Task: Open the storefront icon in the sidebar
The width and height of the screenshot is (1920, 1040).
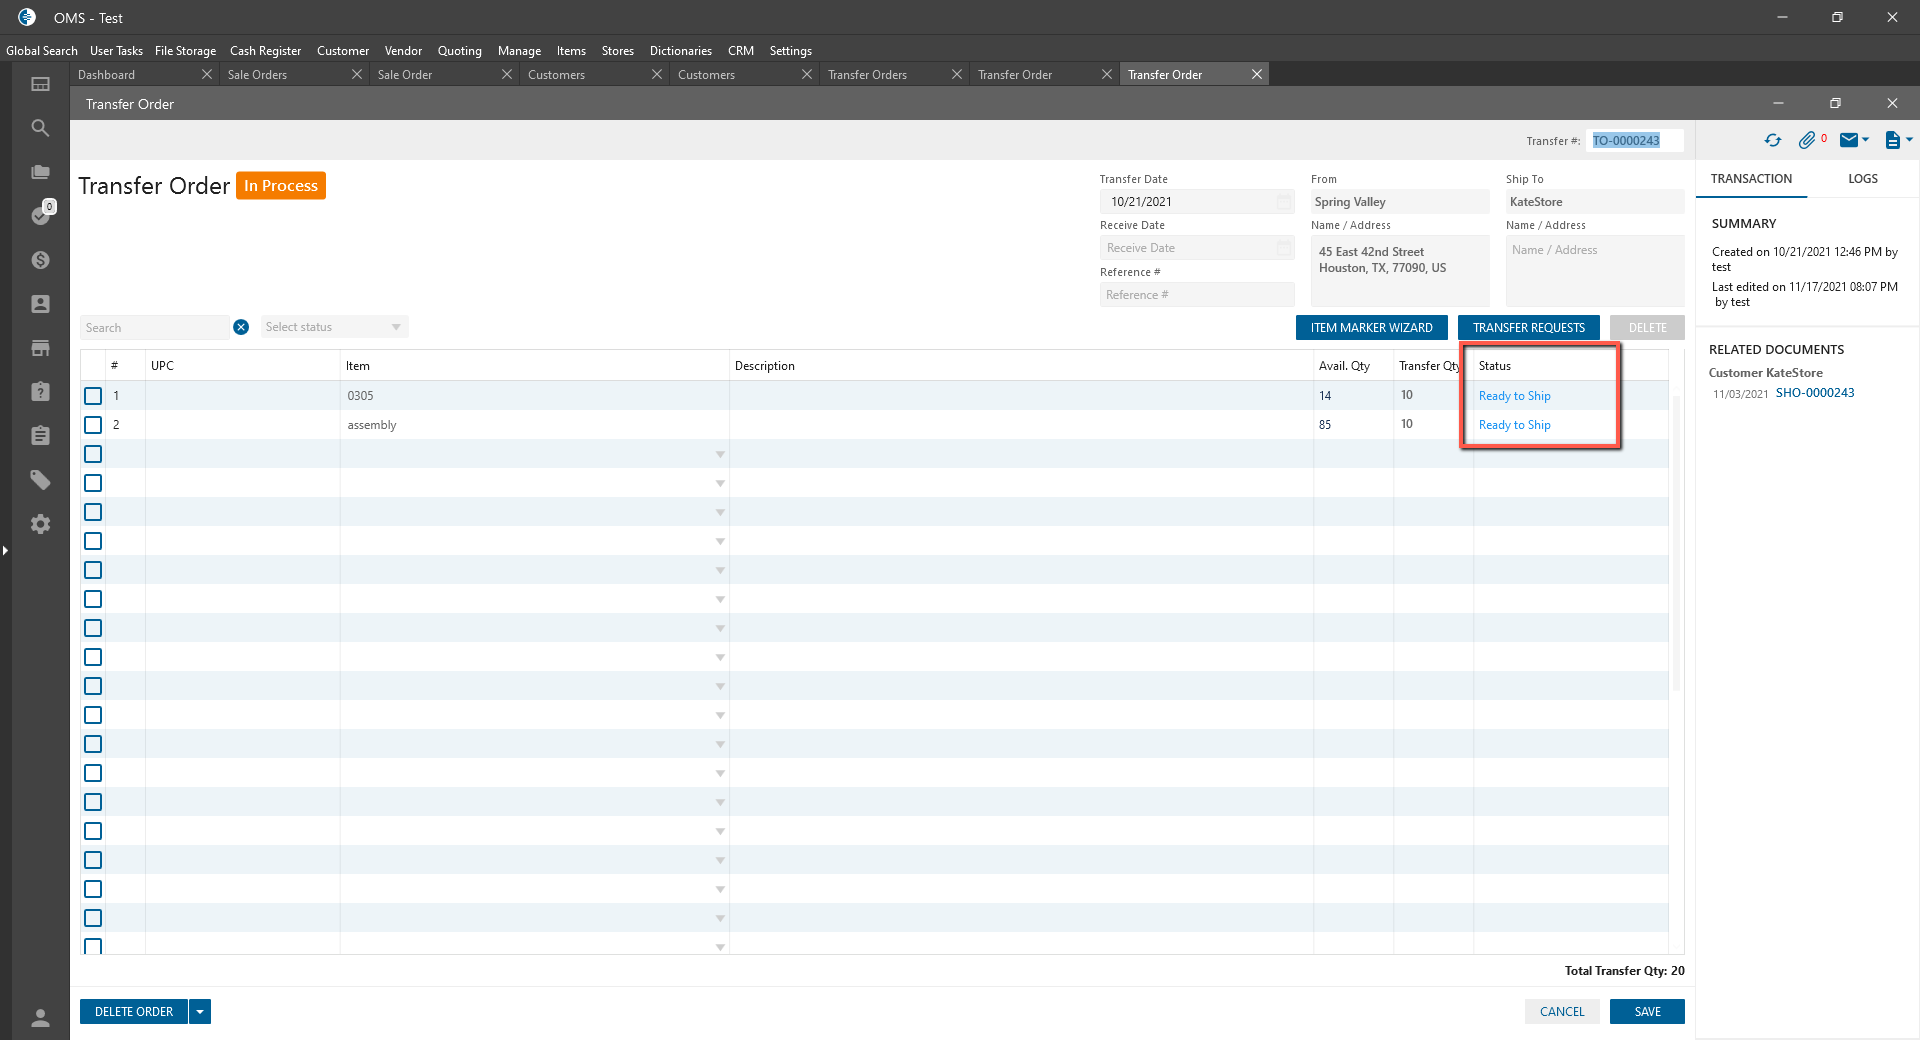Action: point(40,348)
